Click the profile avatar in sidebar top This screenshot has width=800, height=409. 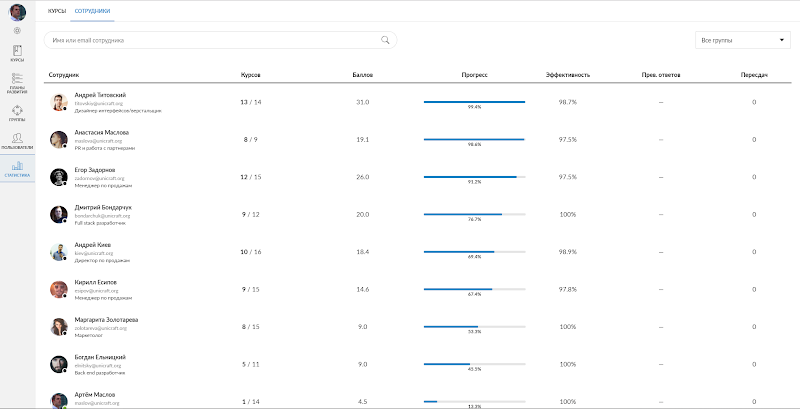[x=17, y=12]
